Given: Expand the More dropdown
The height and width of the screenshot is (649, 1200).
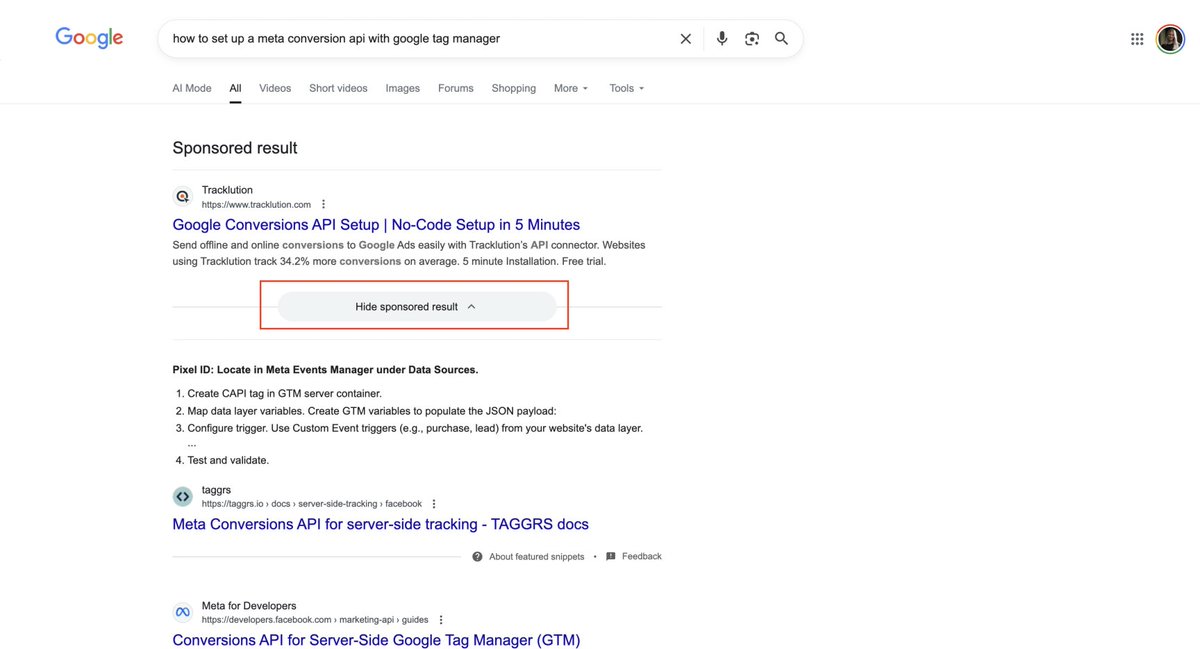Looking at the screenshot, I should coord(571,88).
